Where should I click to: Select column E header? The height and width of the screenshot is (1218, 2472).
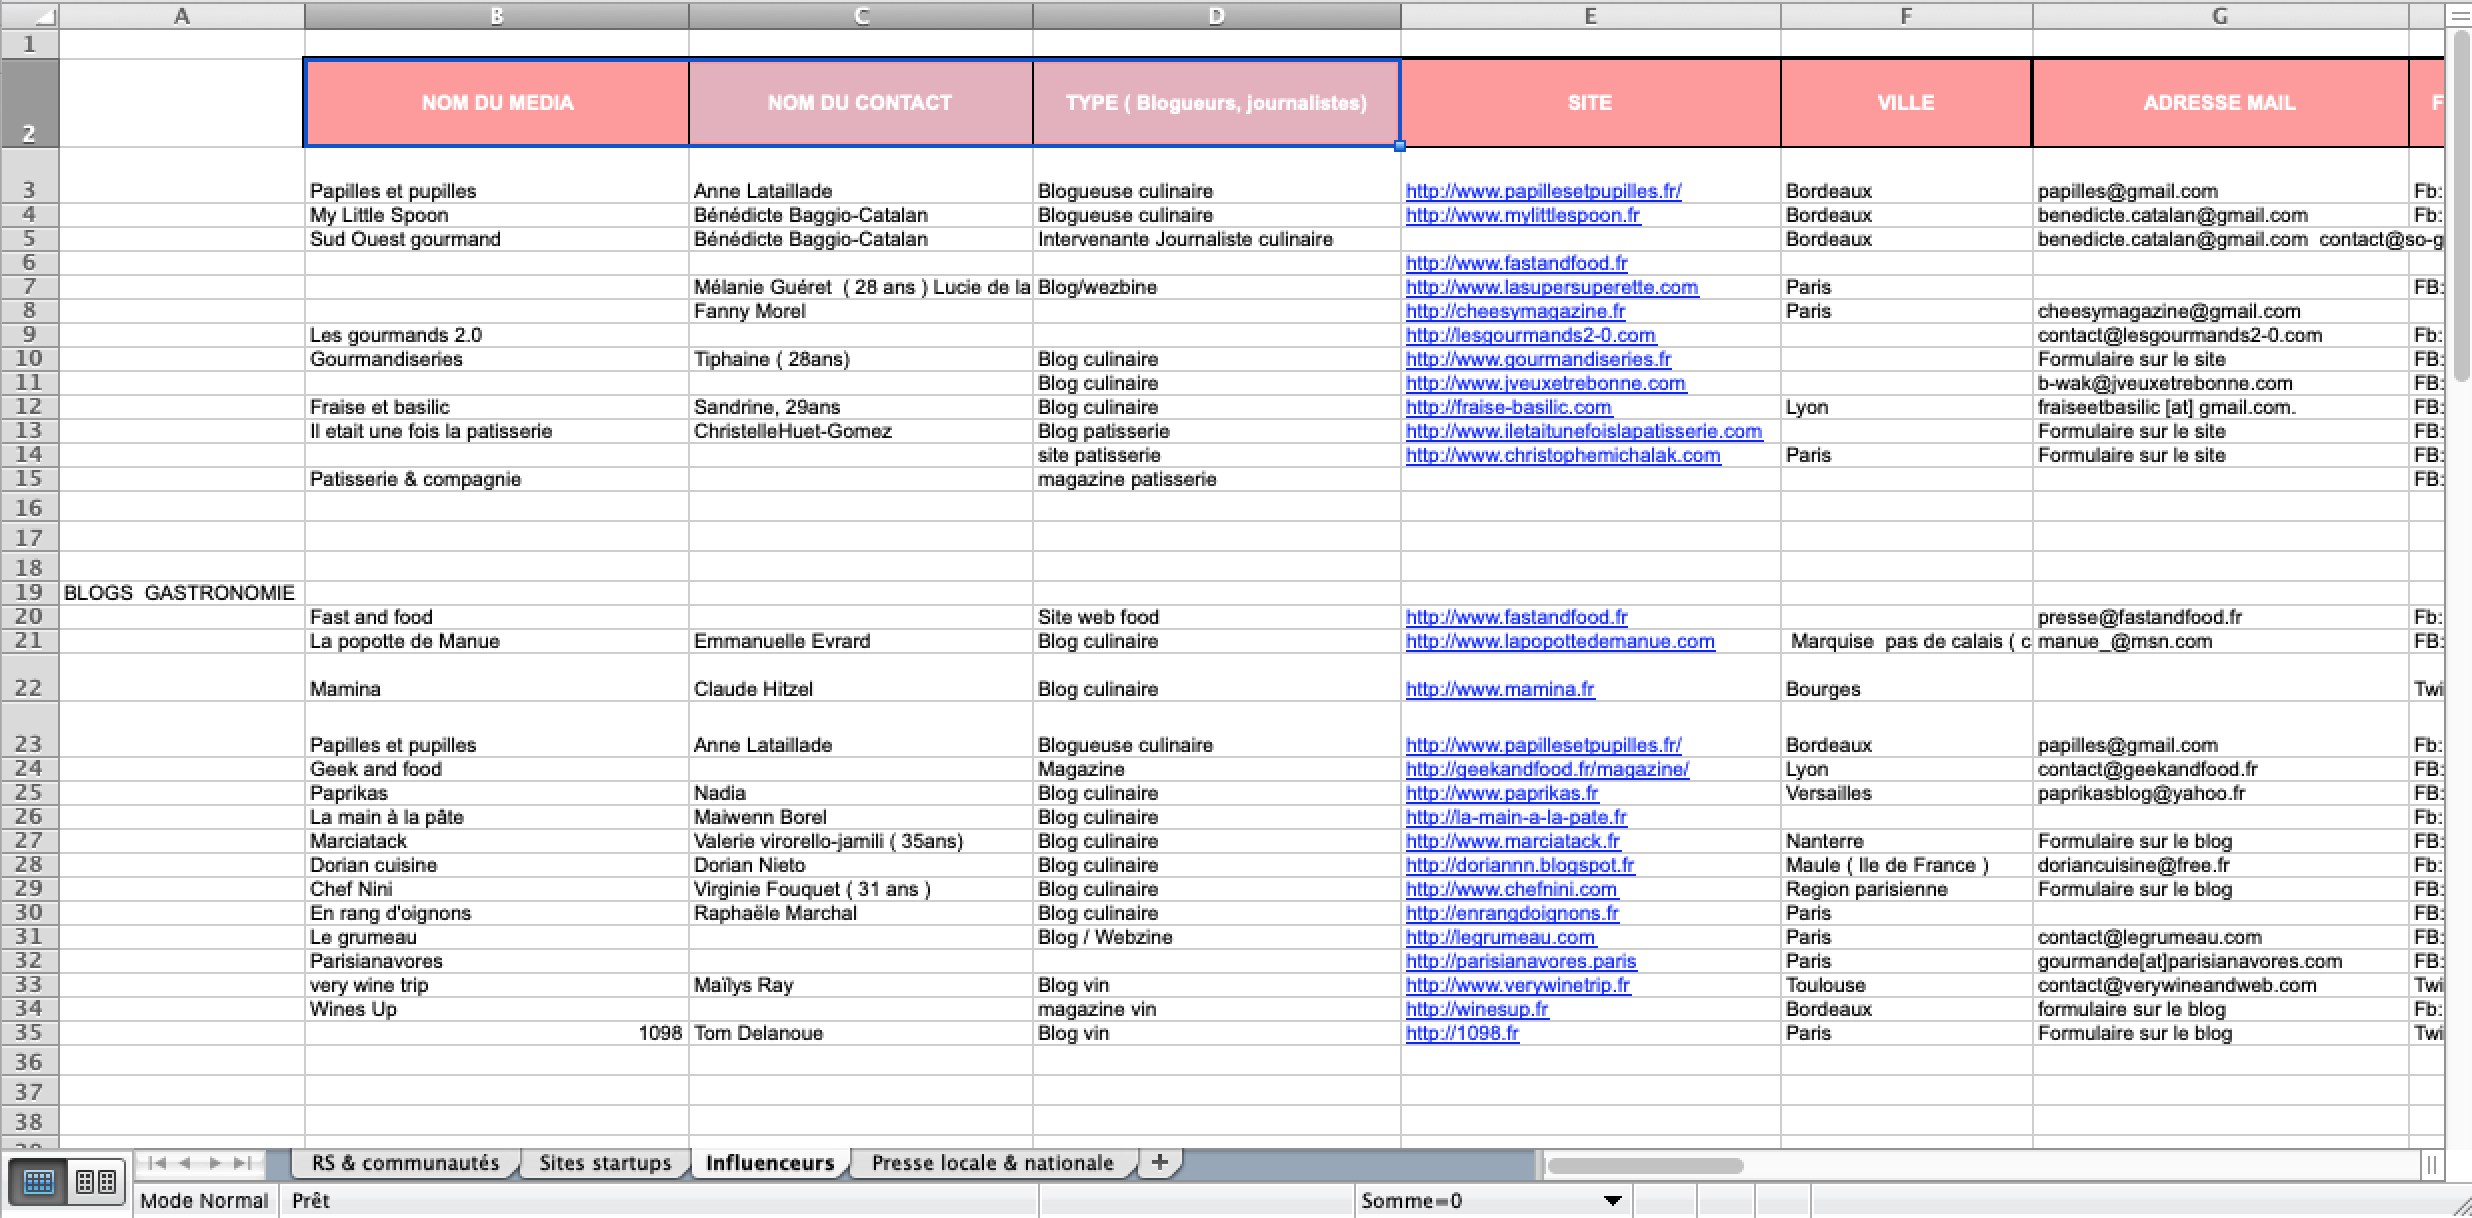tap(1590, 16)
